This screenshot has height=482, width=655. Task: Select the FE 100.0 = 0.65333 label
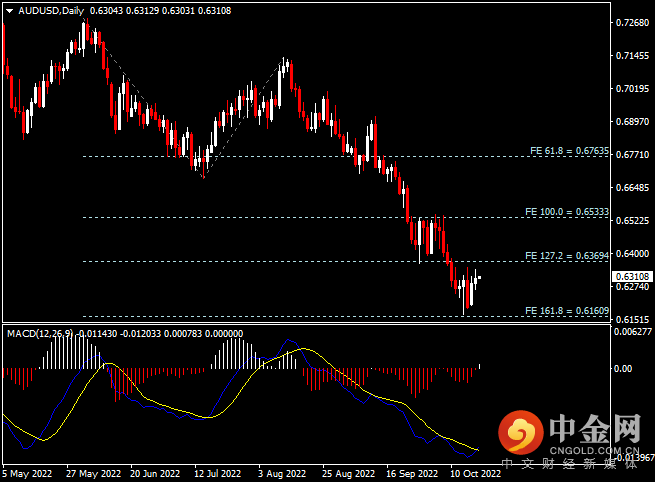[x=567, y=212]
